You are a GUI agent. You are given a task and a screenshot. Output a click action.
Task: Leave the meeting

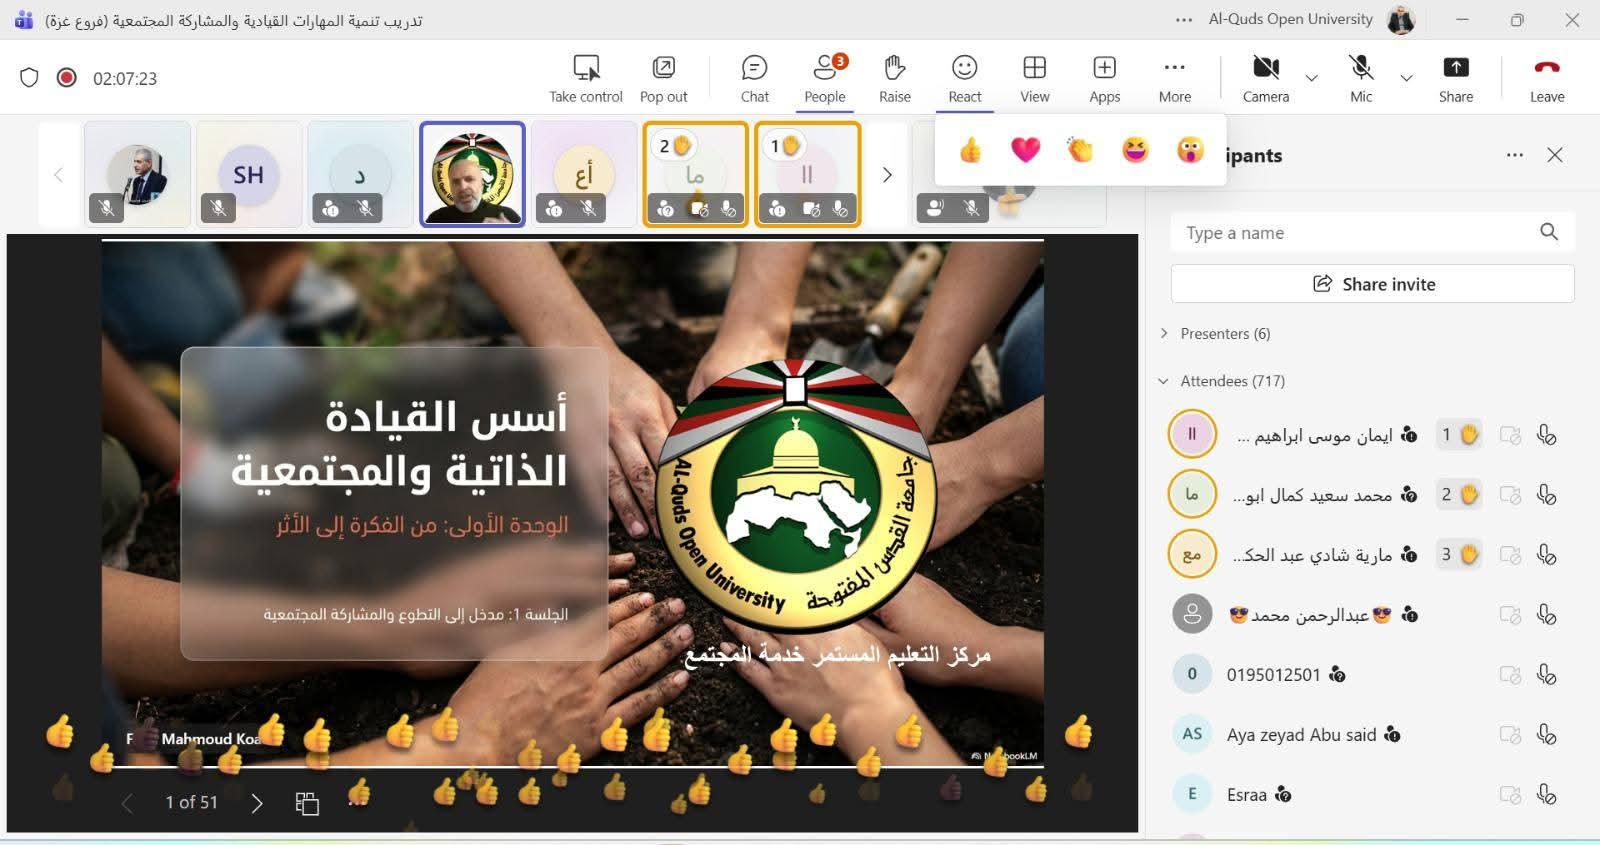[x=1546, y=78]
